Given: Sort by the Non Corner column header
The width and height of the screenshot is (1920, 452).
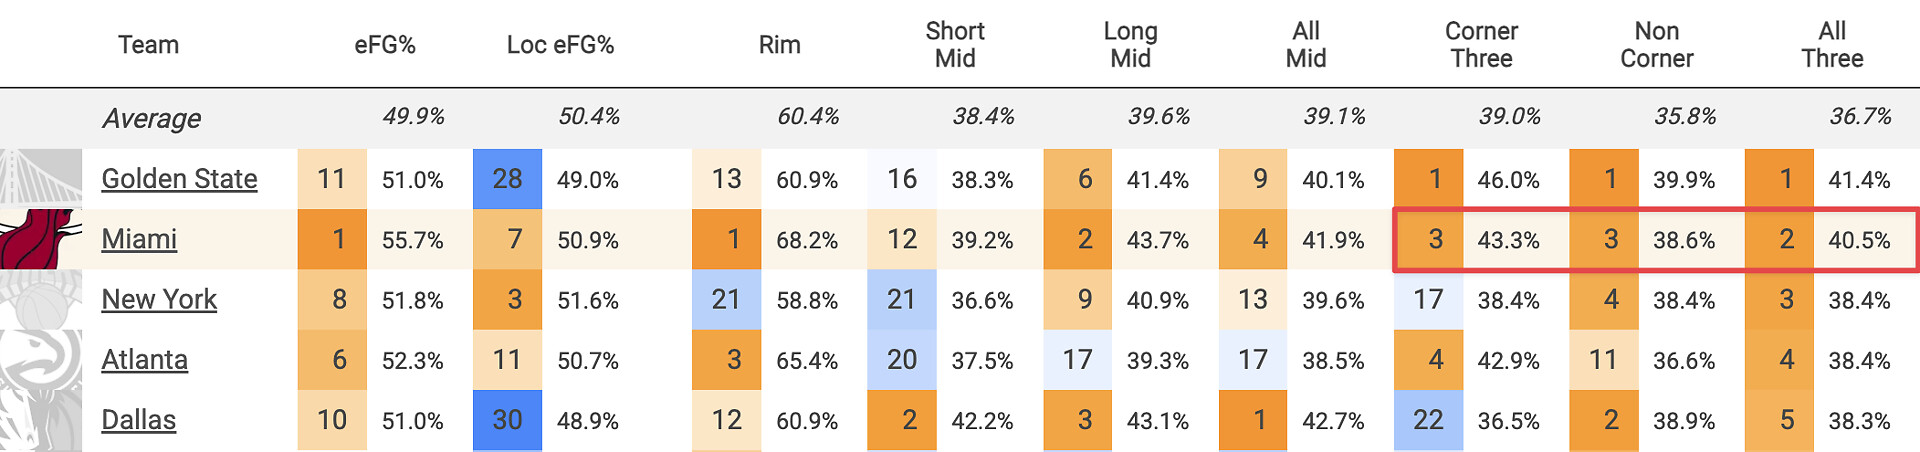Looking at the screenshot, I should point(1656,45).
